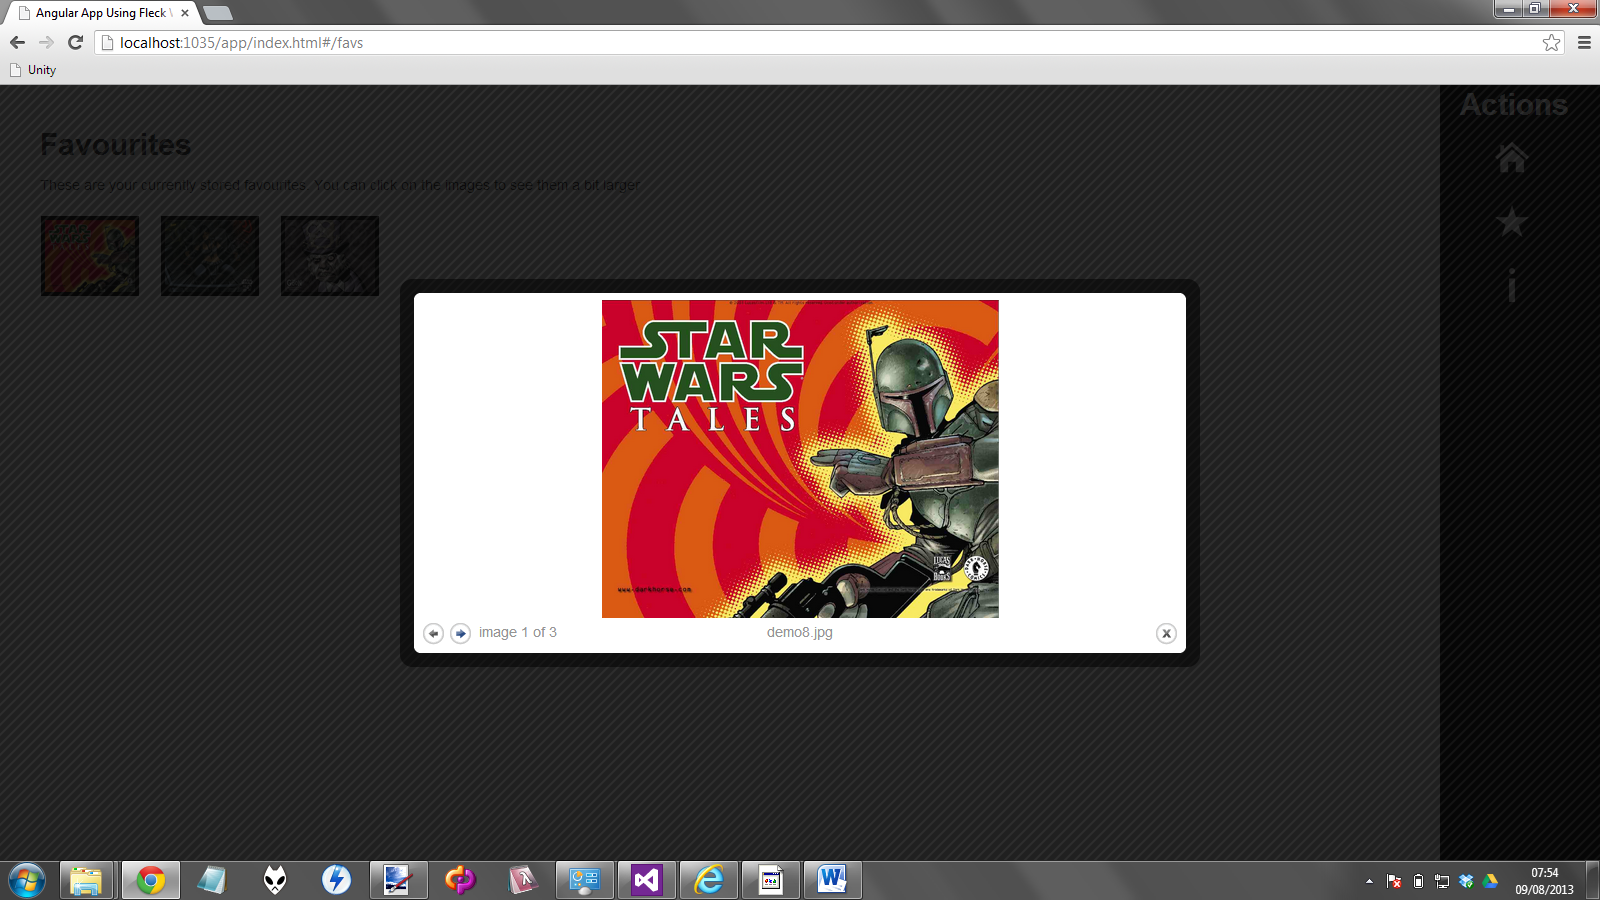Open the fox-face taskbar app
The width and height of the screenshot is (1600, 900).
(275, 881)
